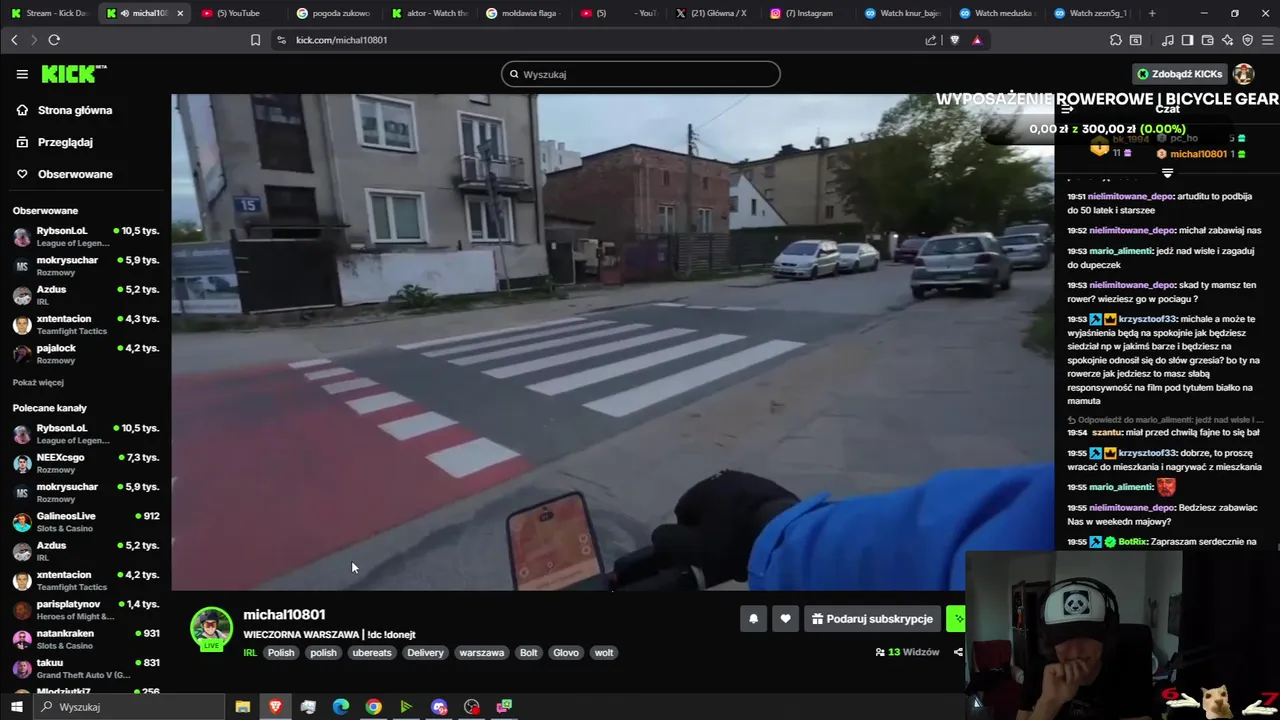
Task: Open the michal10801 channel name link
Action: pyautogui.click(x=284, y=615)
